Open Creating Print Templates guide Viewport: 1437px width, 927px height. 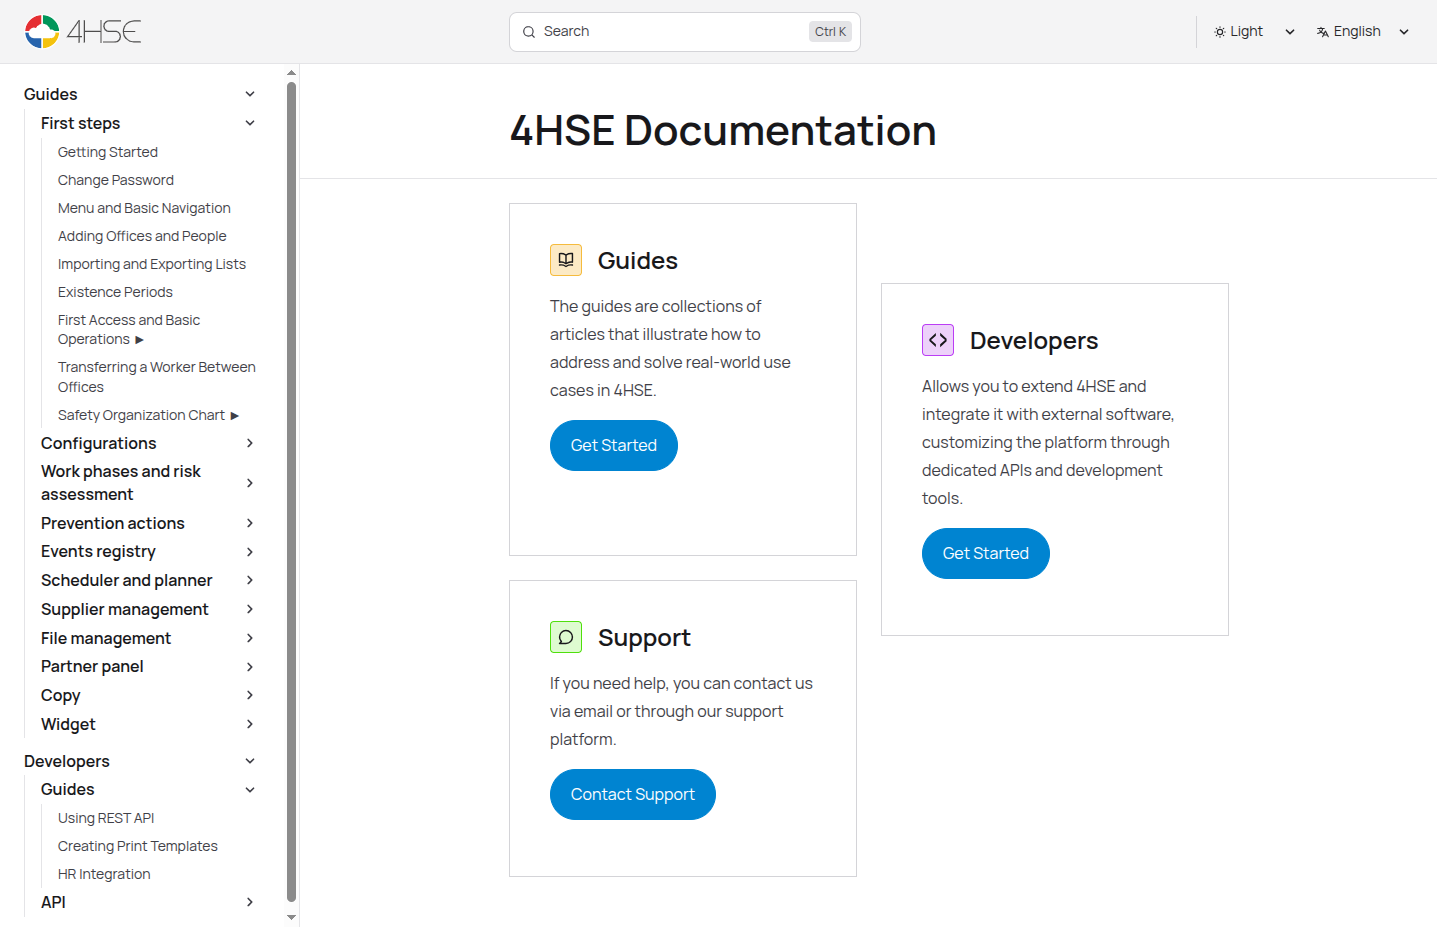click(x=138, y=846)
